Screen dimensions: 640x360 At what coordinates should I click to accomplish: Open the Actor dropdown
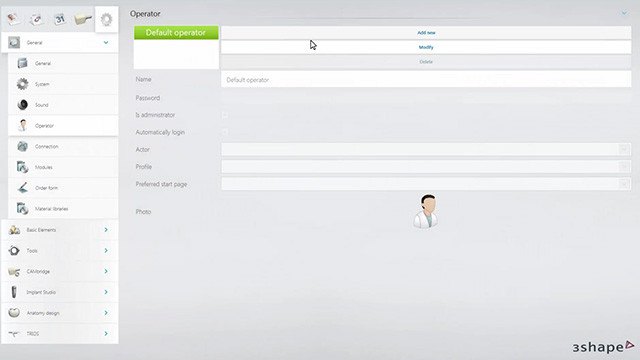pos(426,149)
